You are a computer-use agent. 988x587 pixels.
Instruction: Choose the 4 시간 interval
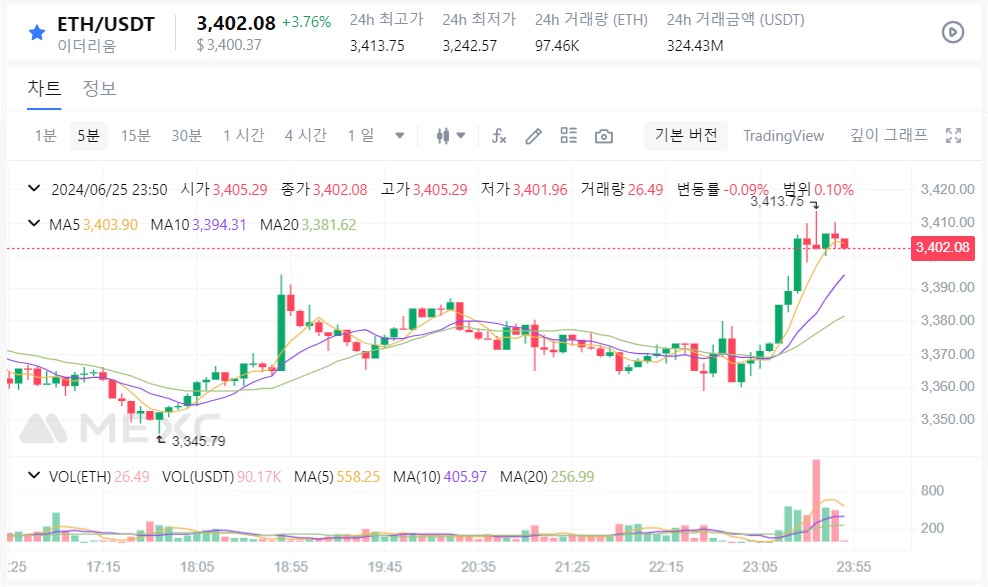[x=306, y=135]
